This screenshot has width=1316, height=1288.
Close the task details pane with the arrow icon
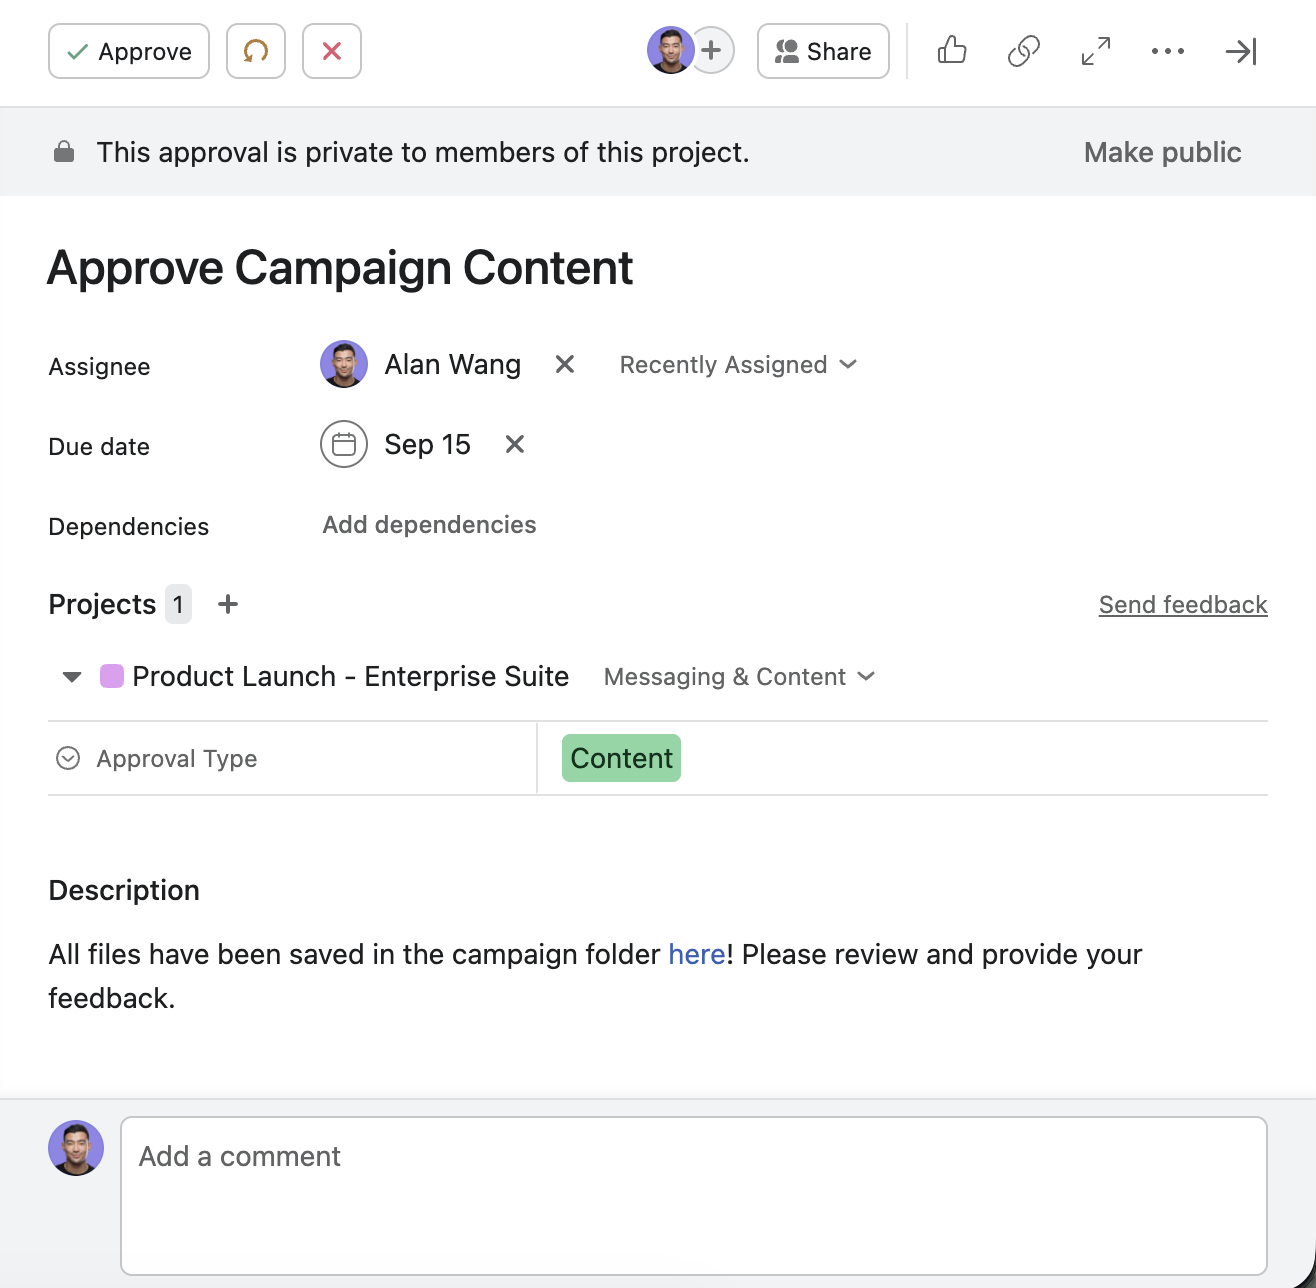(x=1241, y=51)
